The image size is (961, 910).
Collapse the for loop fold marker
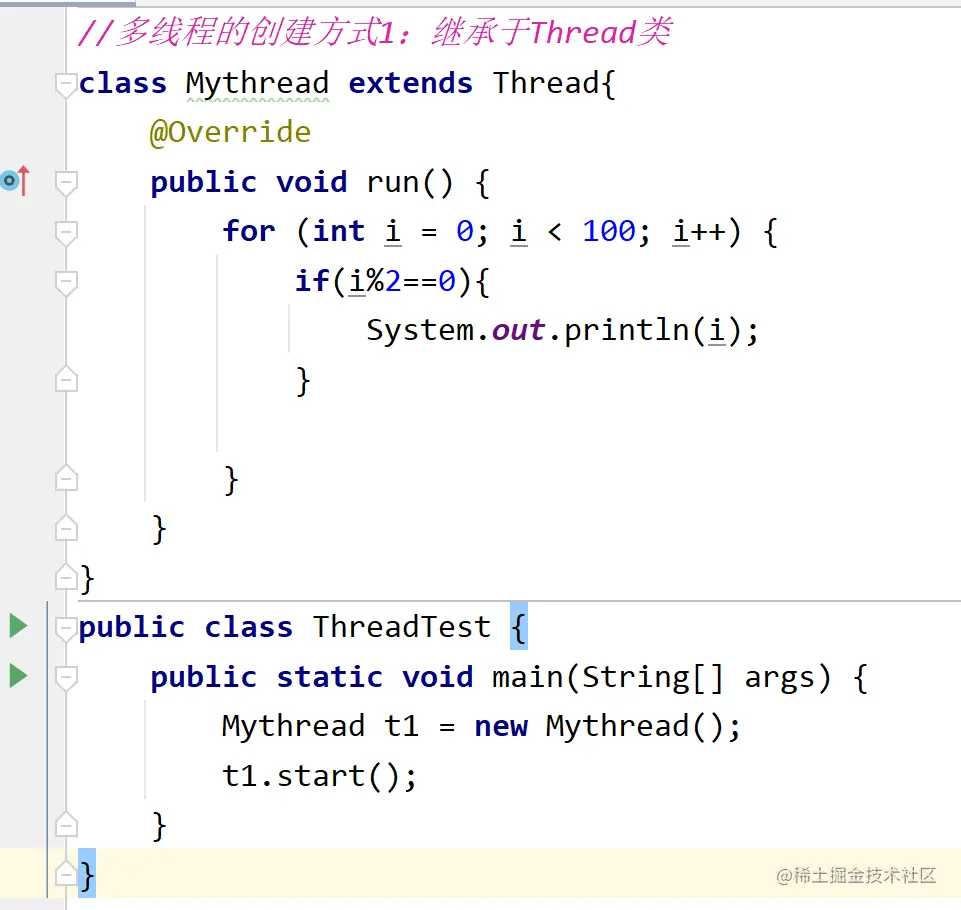point(66,233)
